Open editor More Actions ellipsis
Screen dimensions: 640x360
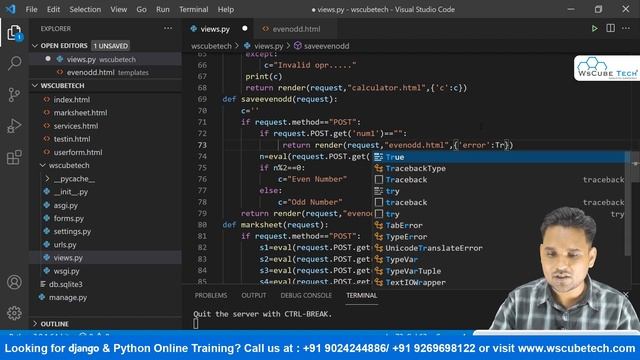coord(626,29)
